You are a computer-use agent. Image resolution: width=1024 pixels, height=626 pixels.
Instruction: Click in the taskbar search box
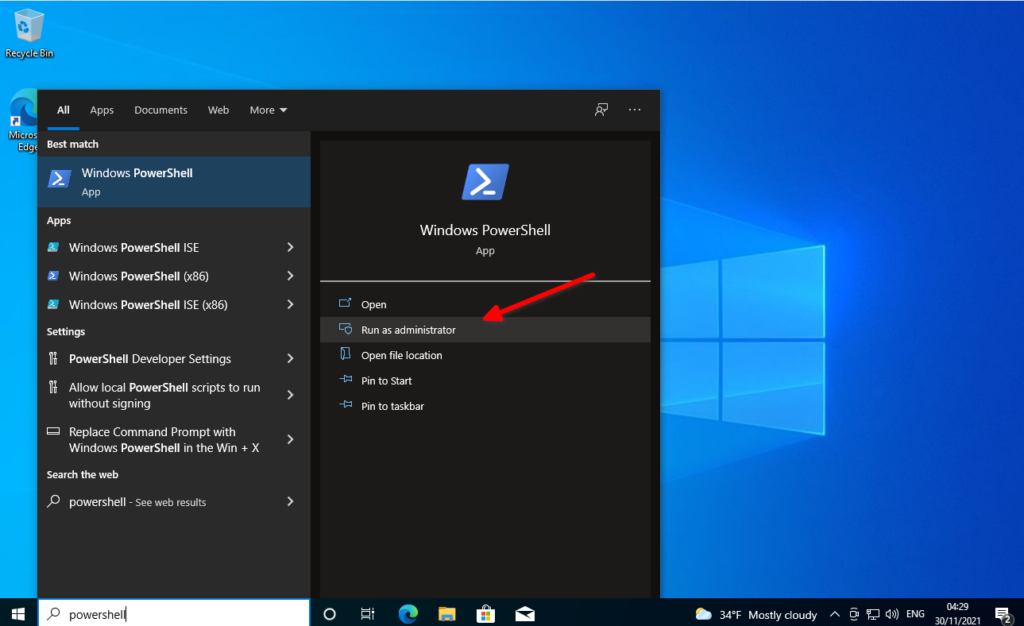[x=174, y=614]
